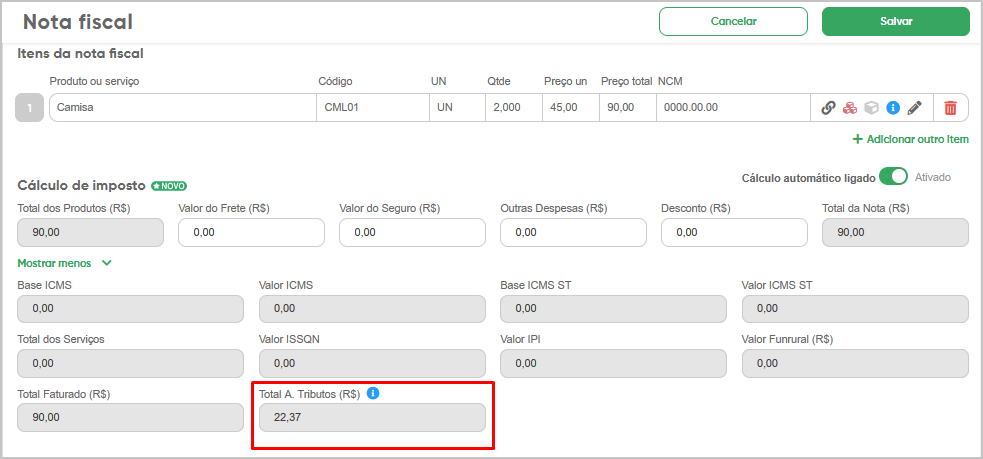Edit item with the pencil icon
This screenshot has height=459, width=983.
click(915, 108)
